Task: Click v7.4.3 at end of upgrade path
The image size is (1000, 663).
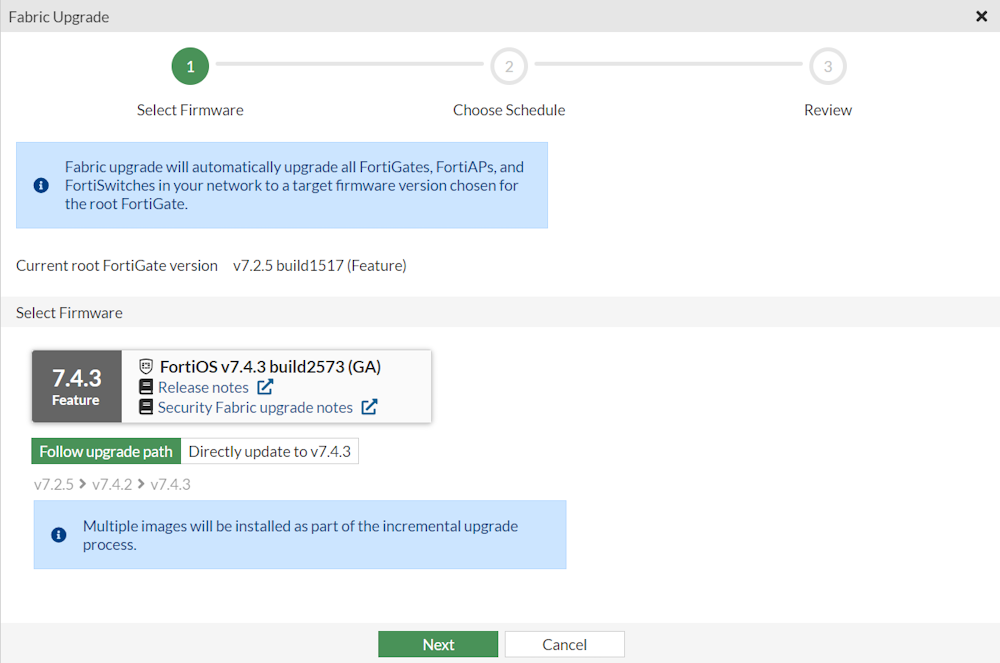Action: 170,484
